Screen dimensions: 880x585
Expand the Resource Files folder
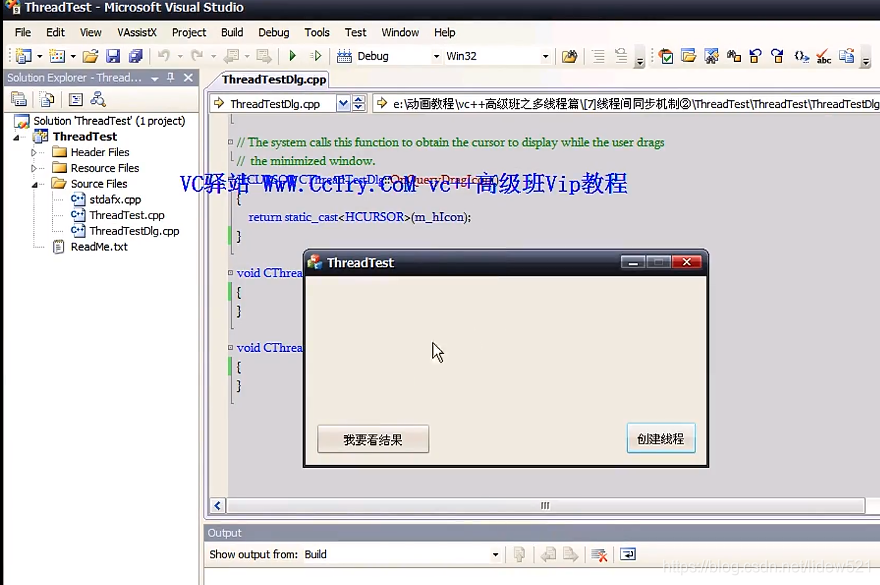pyautogui.click(x=33, y=168)
